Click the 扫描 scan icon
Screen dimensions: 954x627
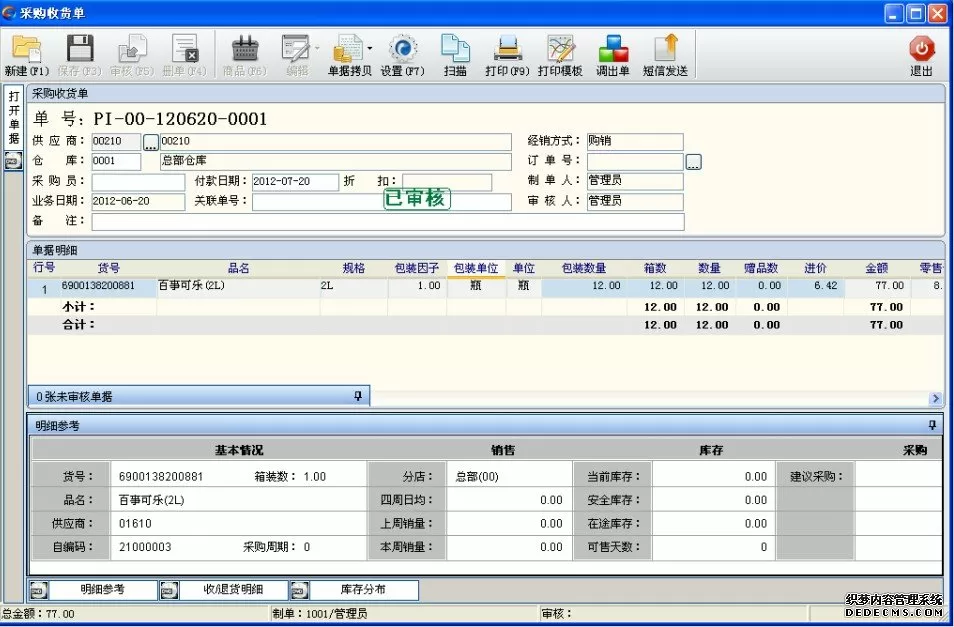pos(455,50)
